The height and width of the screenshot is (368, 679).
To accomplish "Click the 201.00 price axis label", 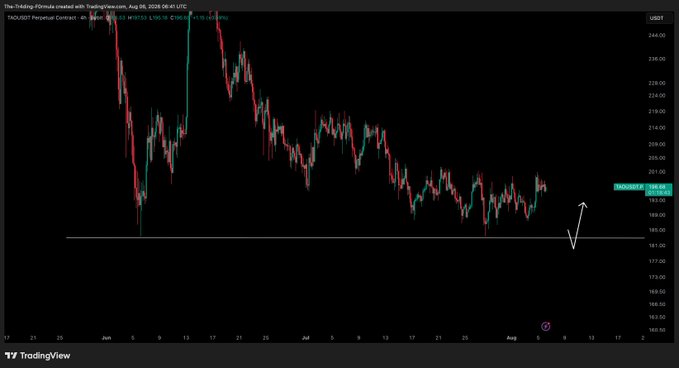I will 656,172.
